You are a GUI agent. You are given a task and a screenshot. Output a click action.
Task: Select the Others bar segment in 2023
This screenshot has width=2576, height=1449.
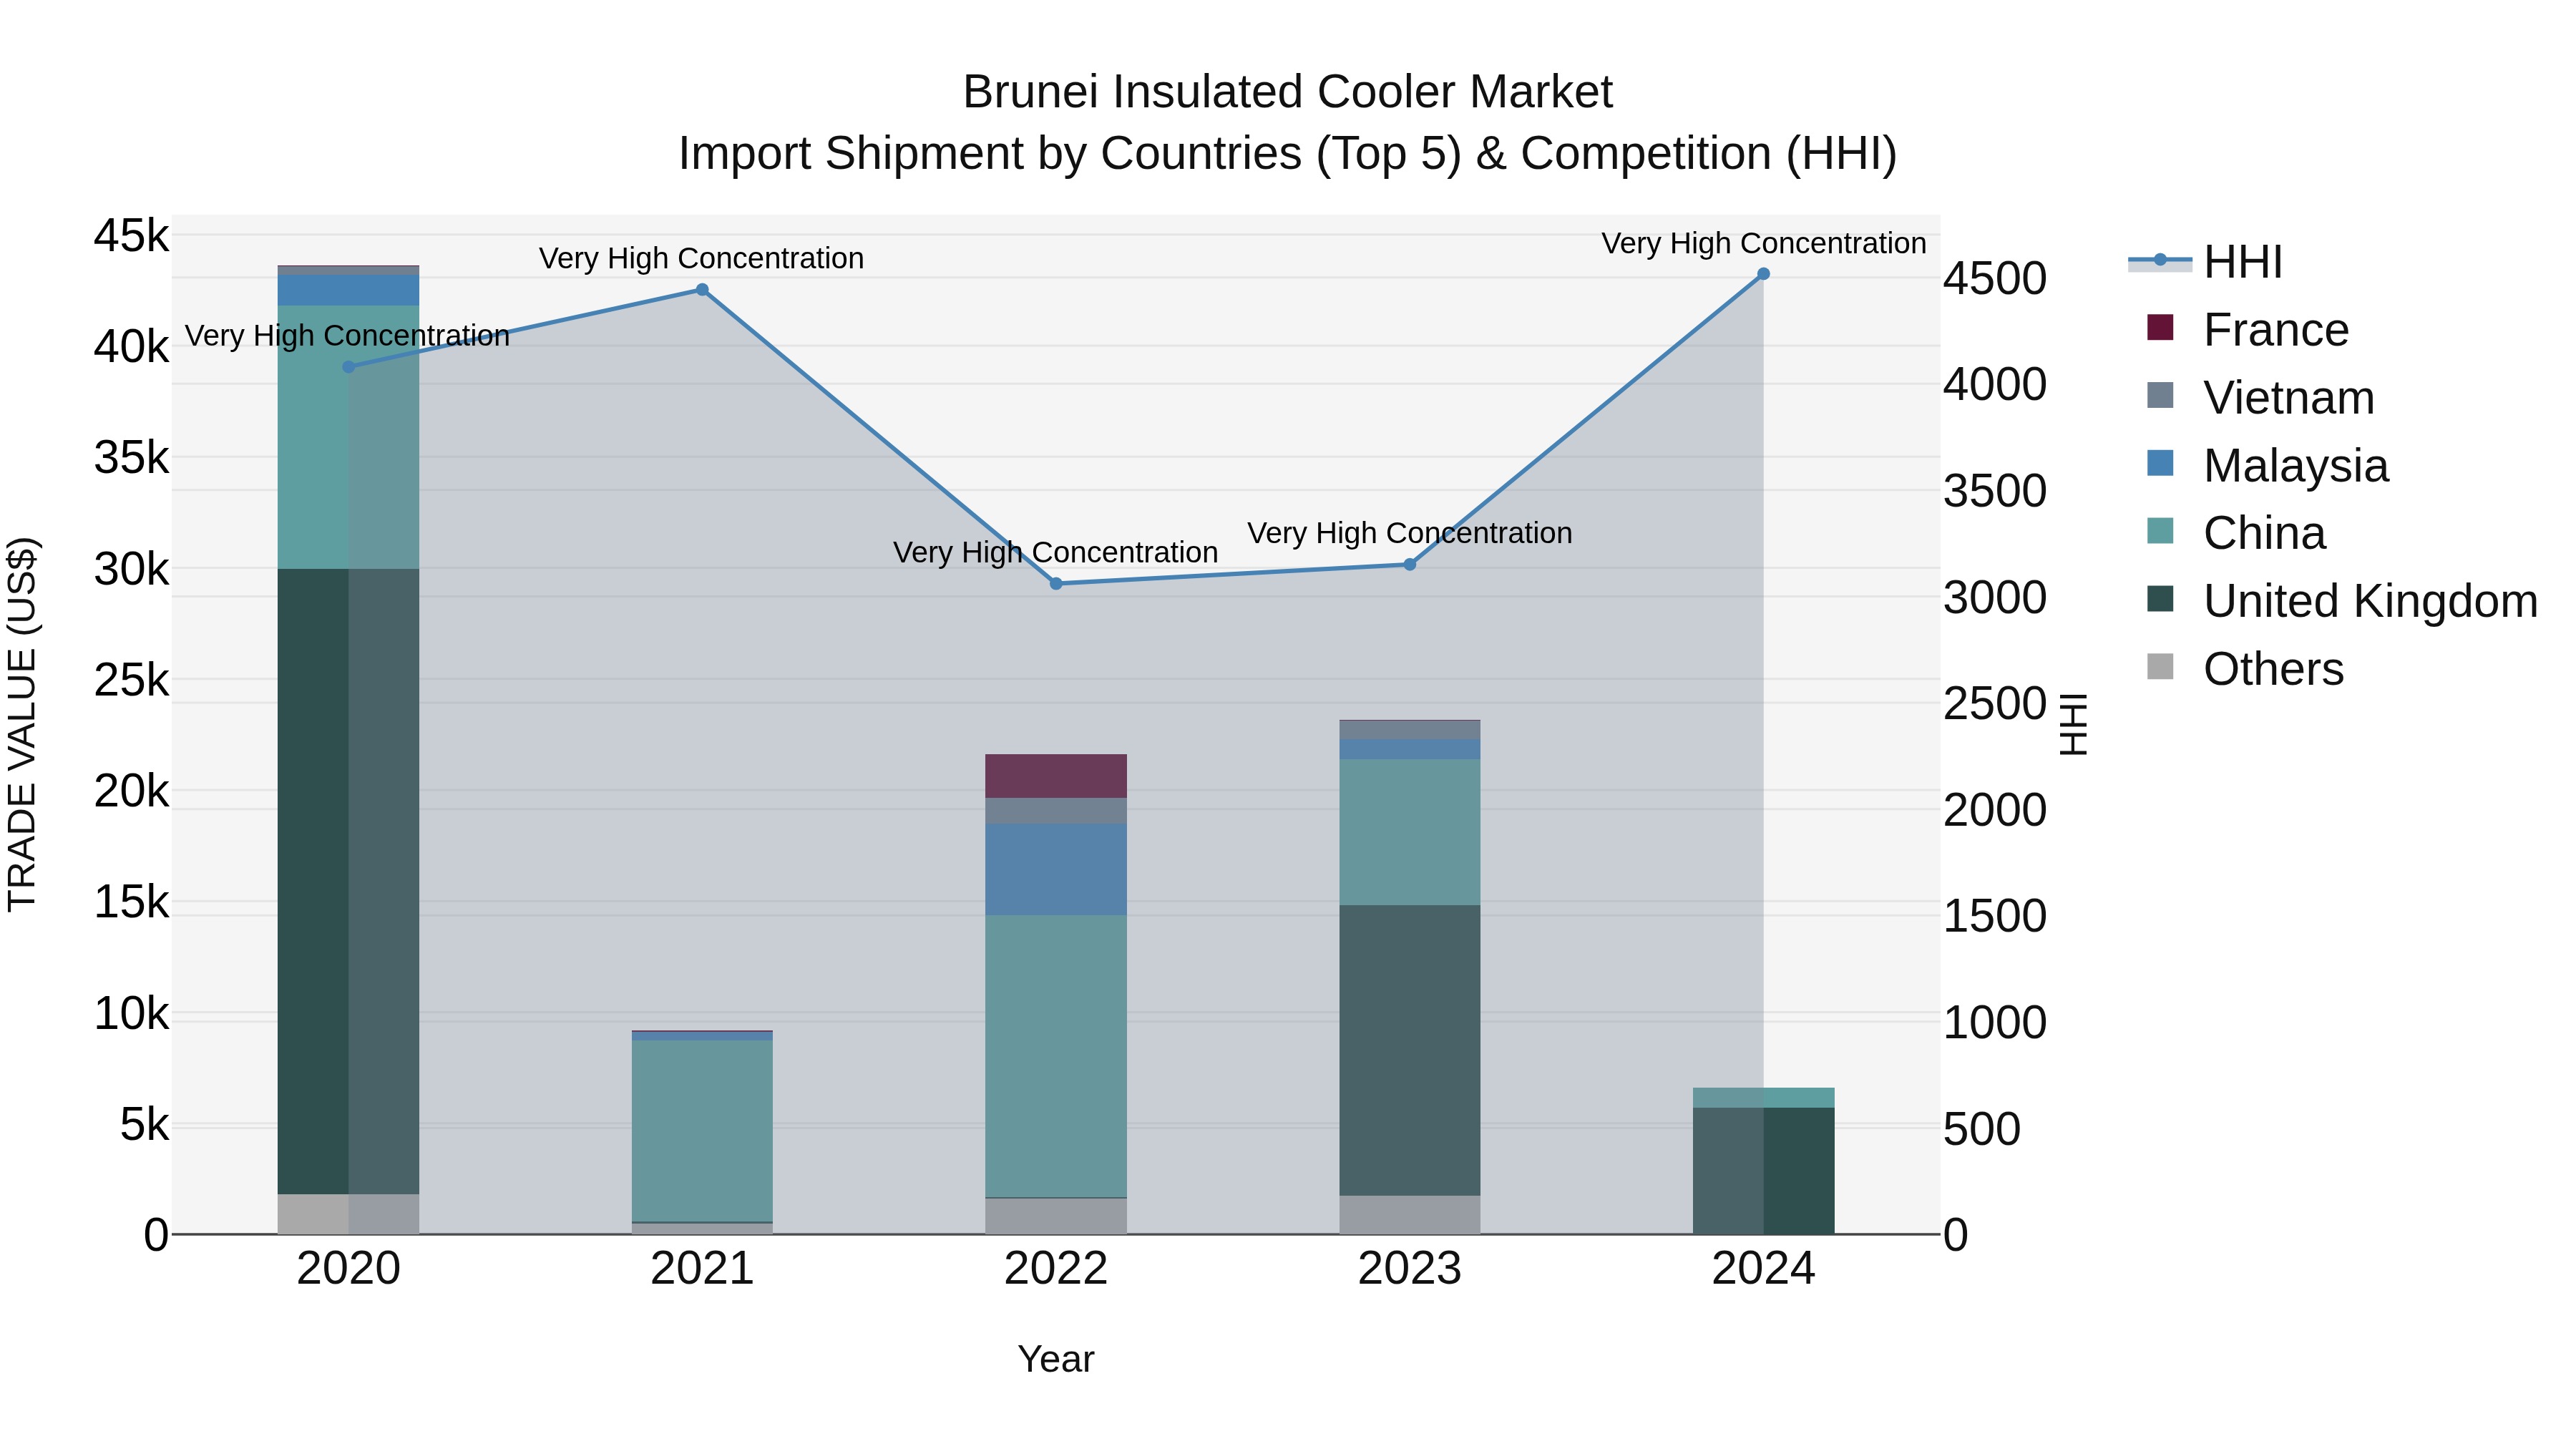click(1410, 1214)
